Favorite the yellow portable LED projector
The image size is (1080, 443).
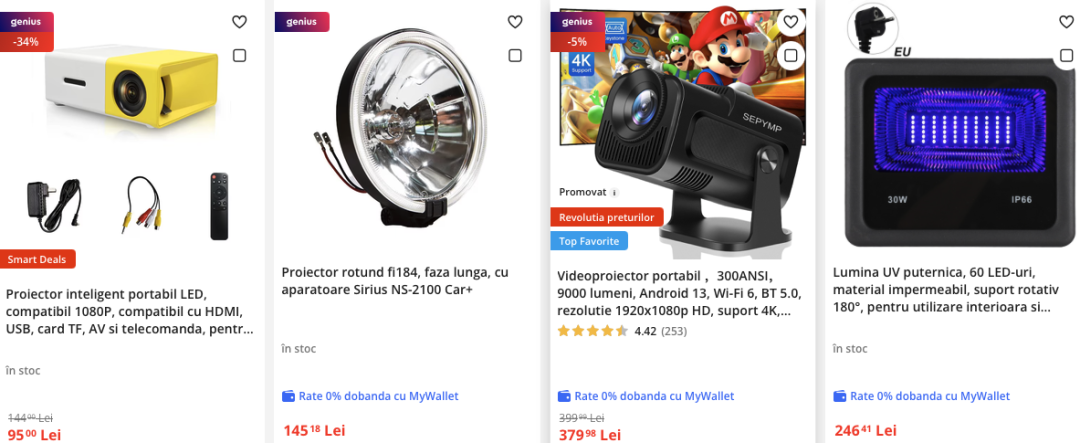(239, 22)
